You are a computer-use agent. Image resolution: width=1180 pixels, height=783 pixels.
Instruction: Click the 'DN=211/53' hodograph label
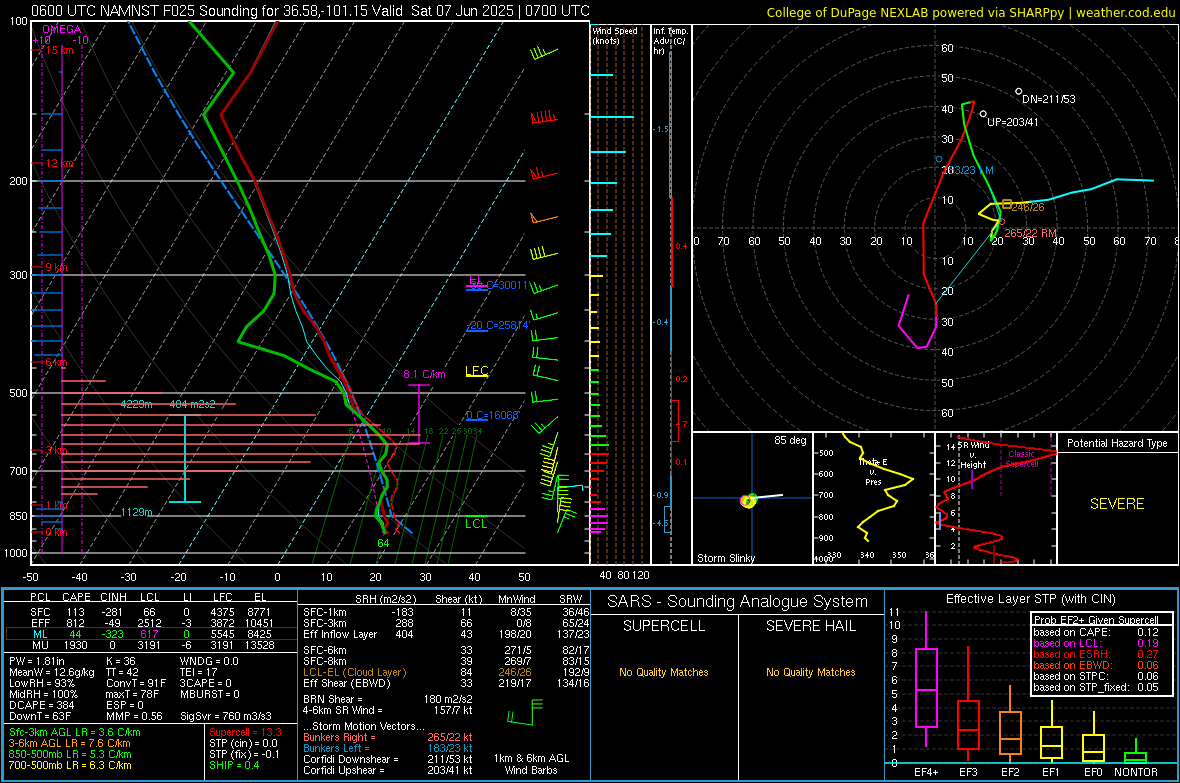coord(1049,99)
